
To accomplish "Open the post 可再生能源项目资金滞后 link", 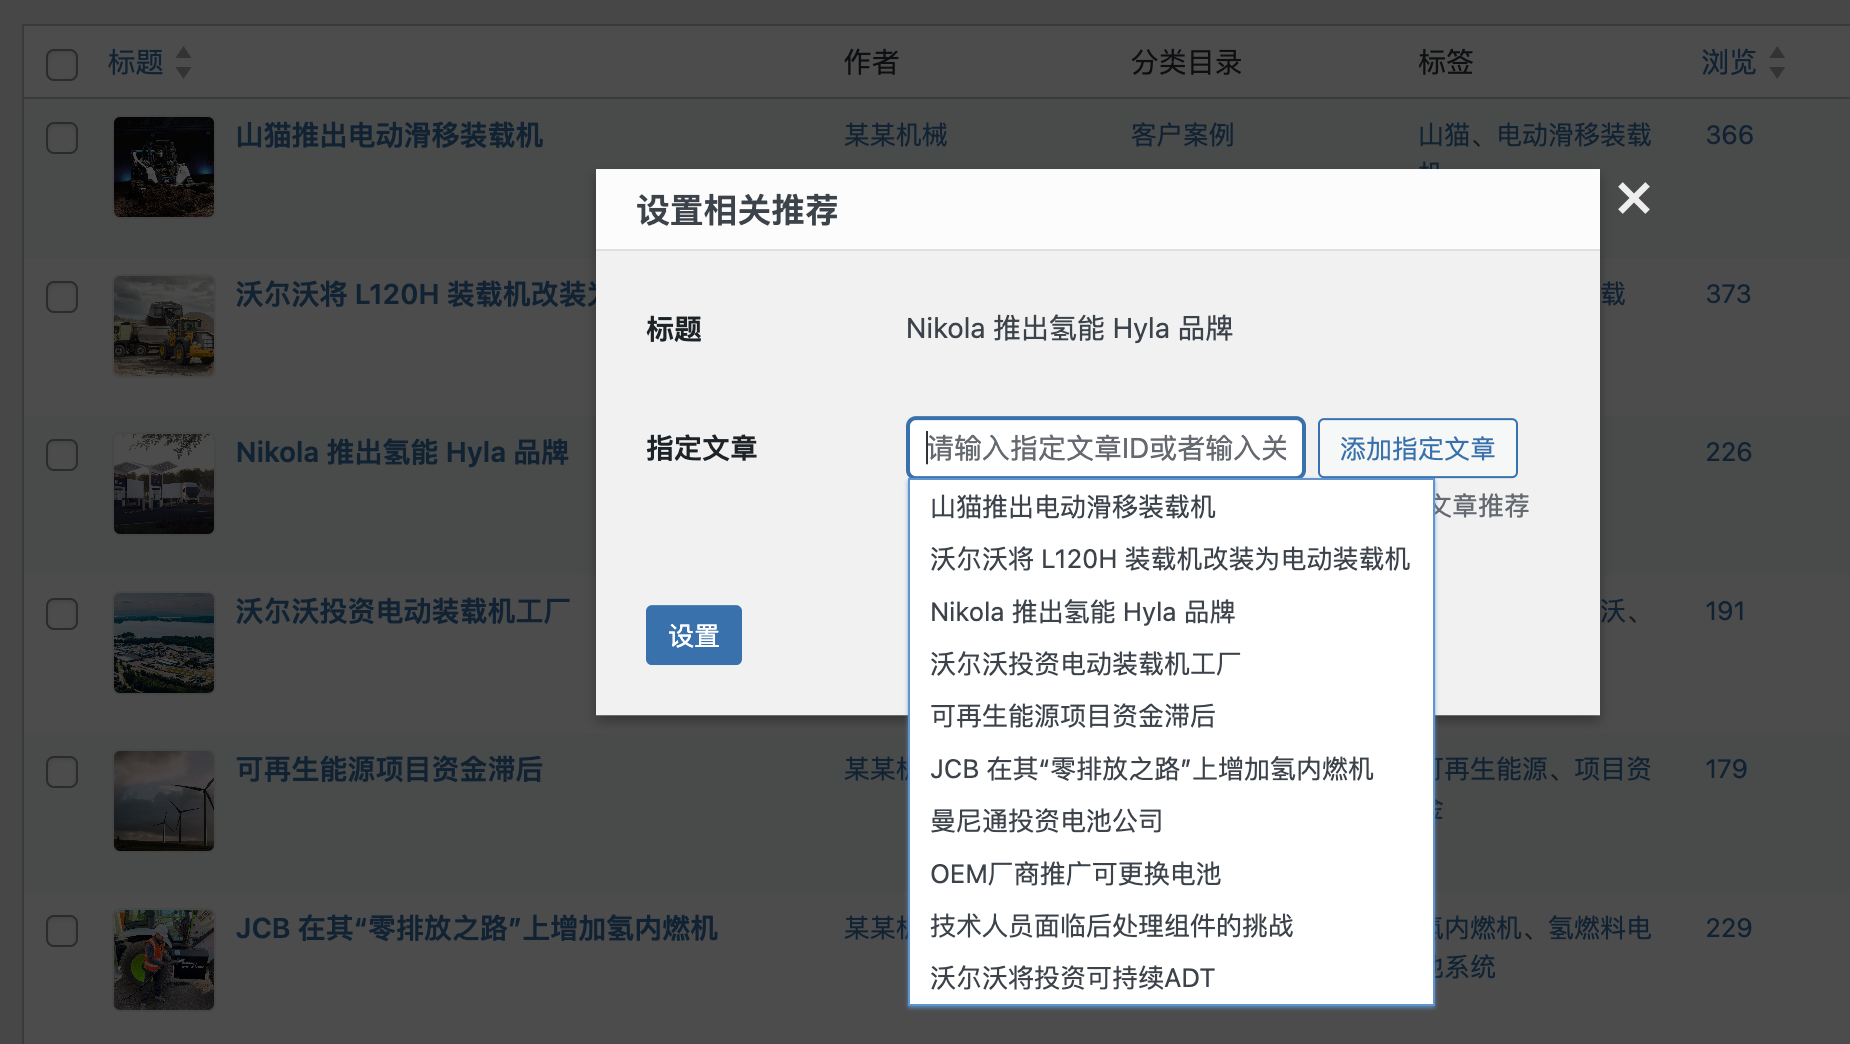I will 389,769.
